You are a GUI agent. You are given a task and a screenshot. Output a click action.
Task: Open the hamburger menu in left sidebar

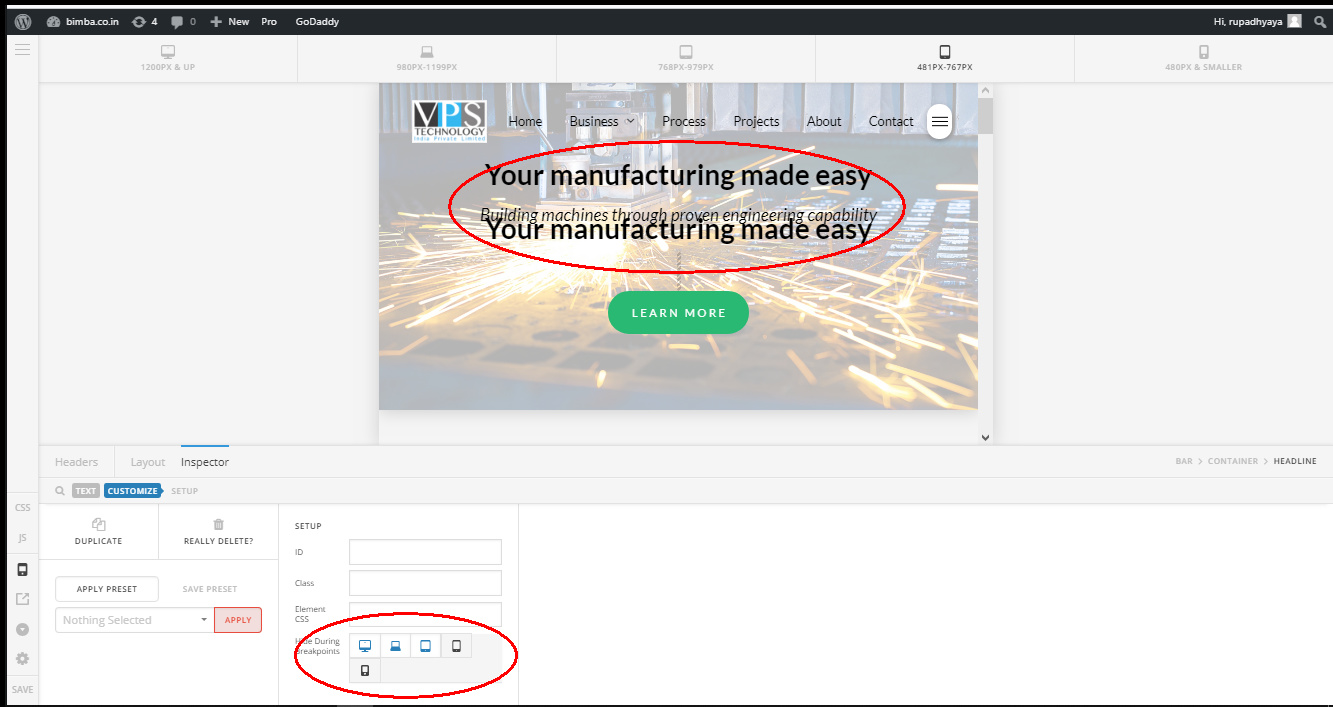[x=22, y=49]
